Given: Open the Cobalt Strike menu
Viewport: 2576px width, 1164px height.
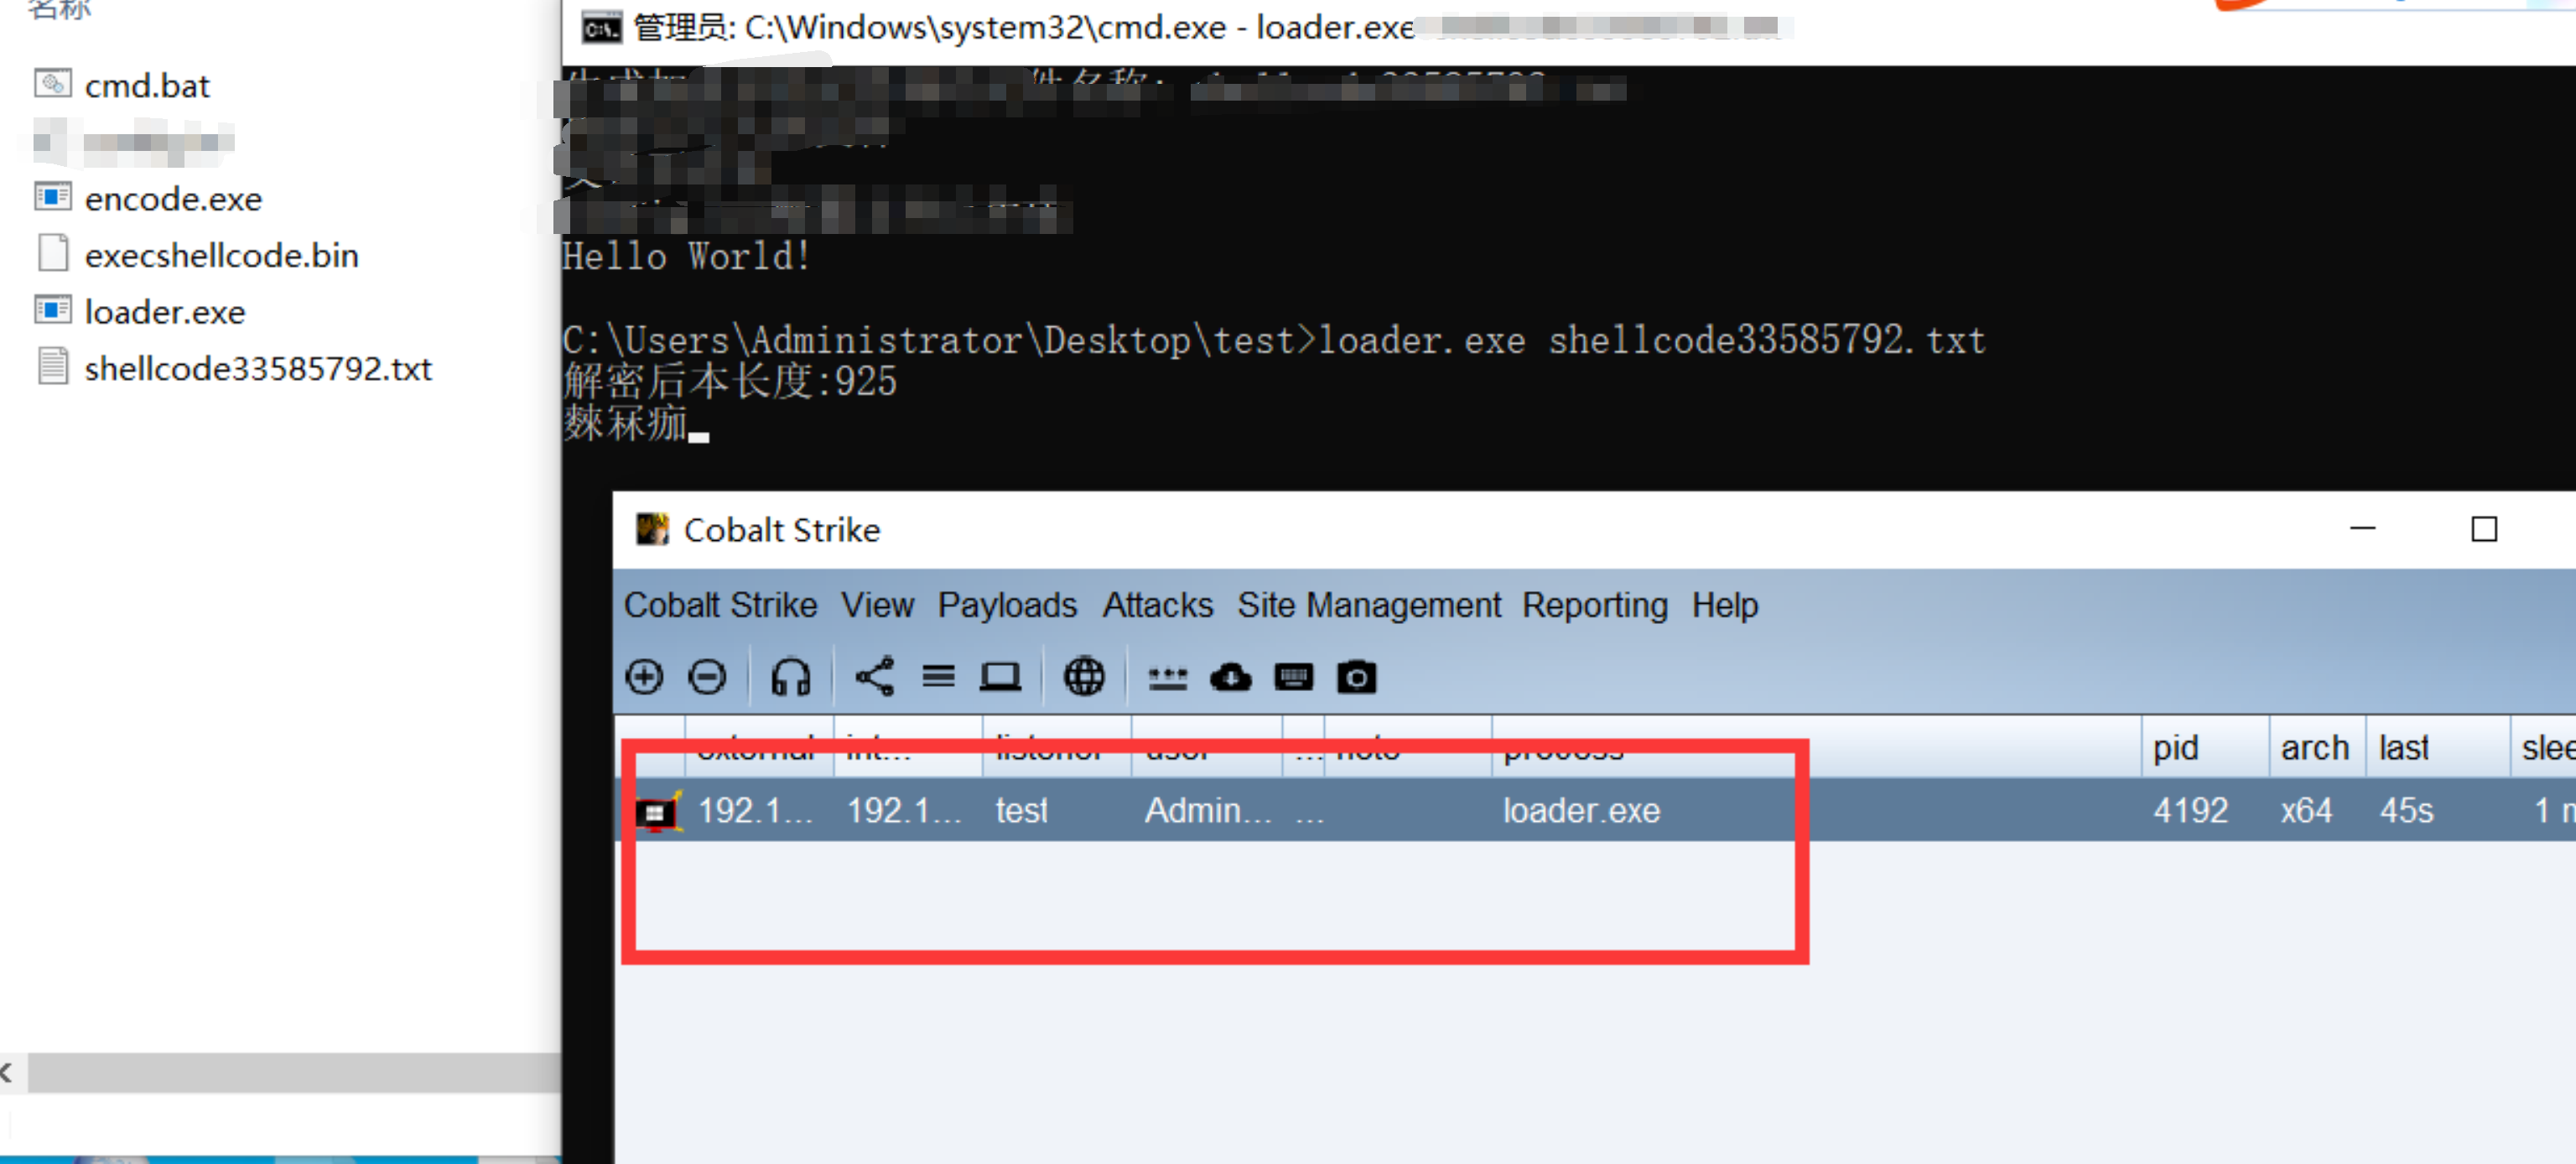Looking at the screenshot, I should click(720, 605).
